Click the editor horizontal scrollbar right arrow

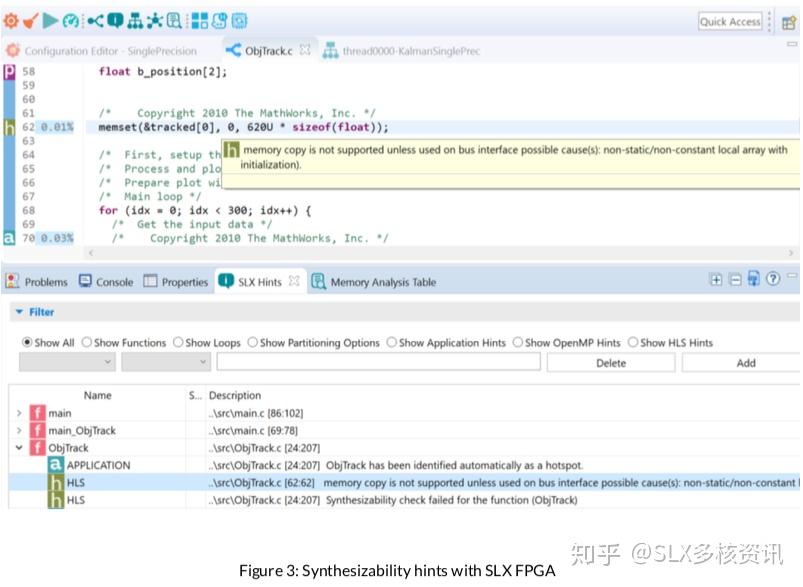pos(791,253)
